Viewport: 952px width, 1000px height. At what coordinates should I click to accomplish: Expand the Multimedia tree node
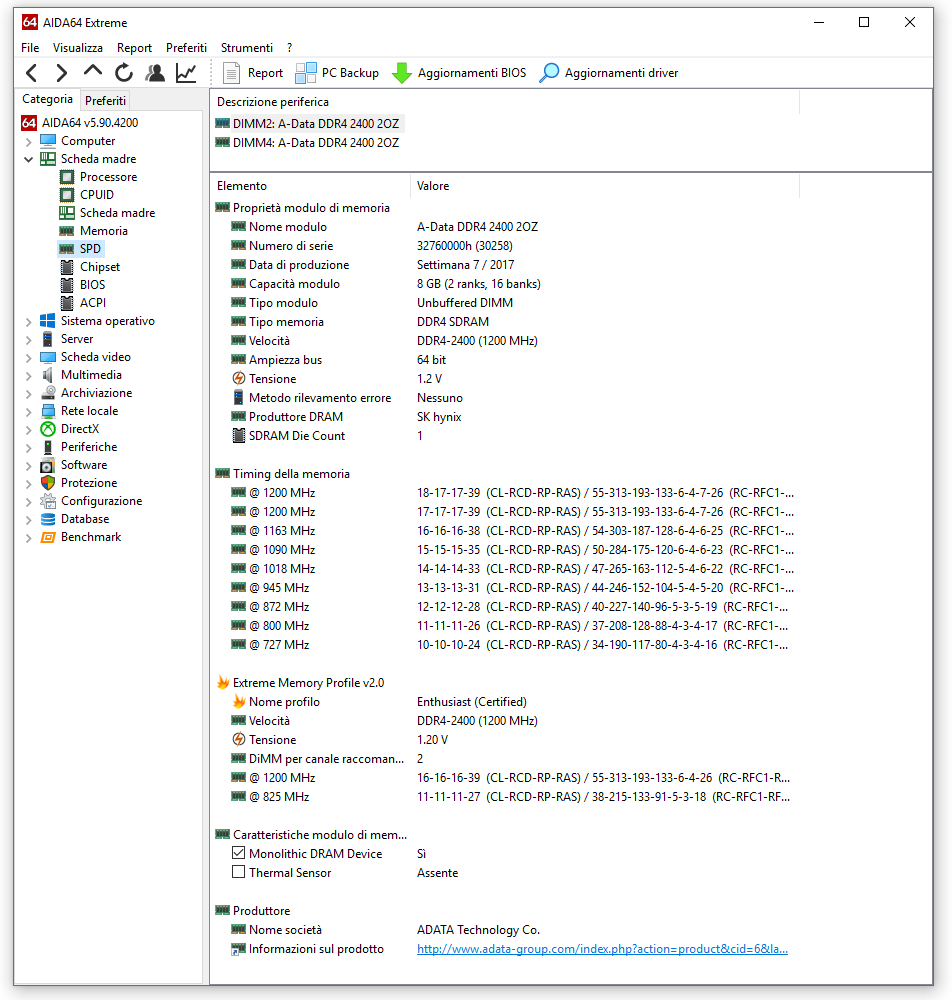coord(29,375)
